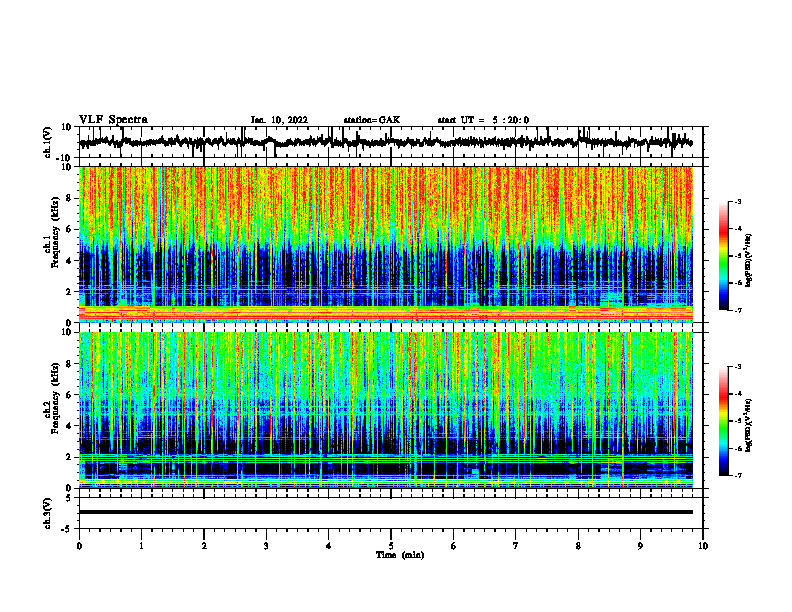Select the date "Jan. 10, 2022"
792x612 pixels.
279,120
